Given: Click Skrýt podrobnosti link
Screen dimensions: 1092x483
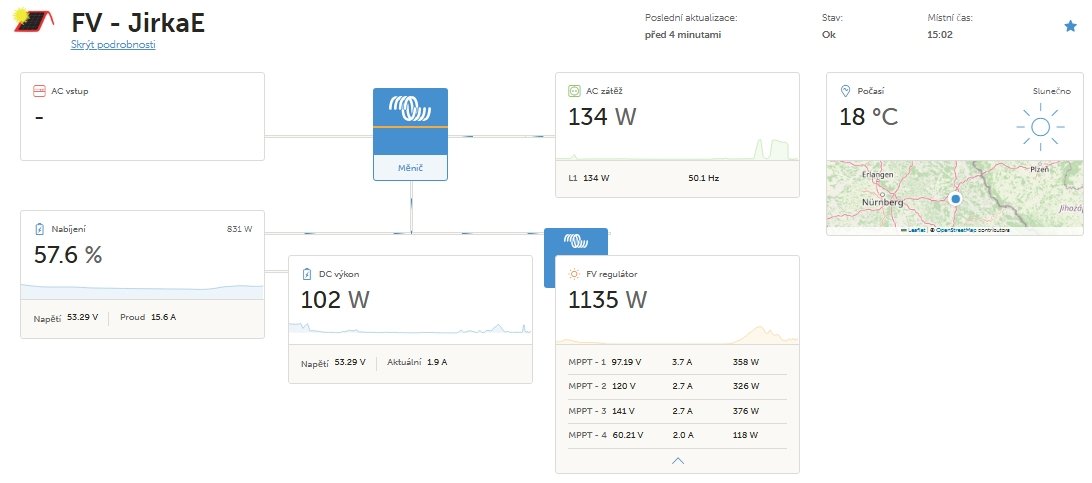Looking at the screenshot, I should [112, 45].
